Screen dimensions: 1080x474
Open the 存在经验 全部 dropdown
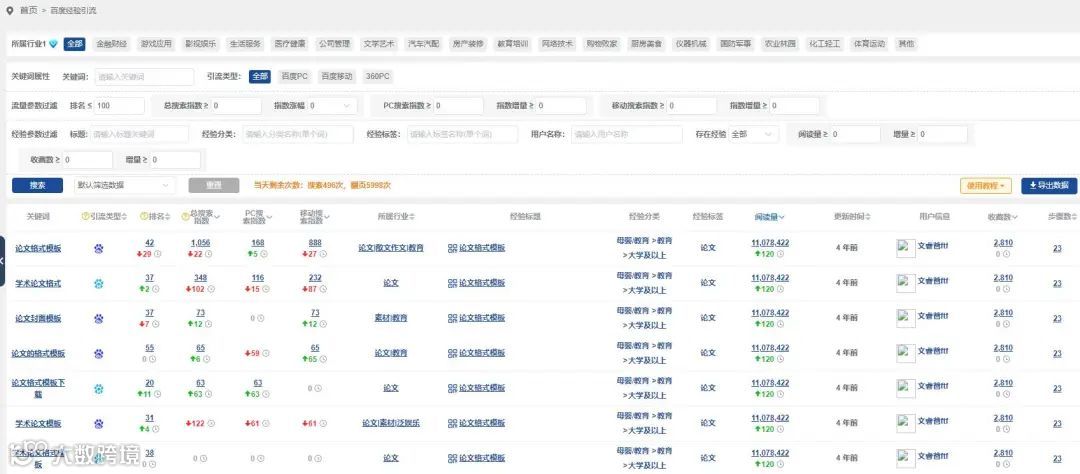click(754, 134)
